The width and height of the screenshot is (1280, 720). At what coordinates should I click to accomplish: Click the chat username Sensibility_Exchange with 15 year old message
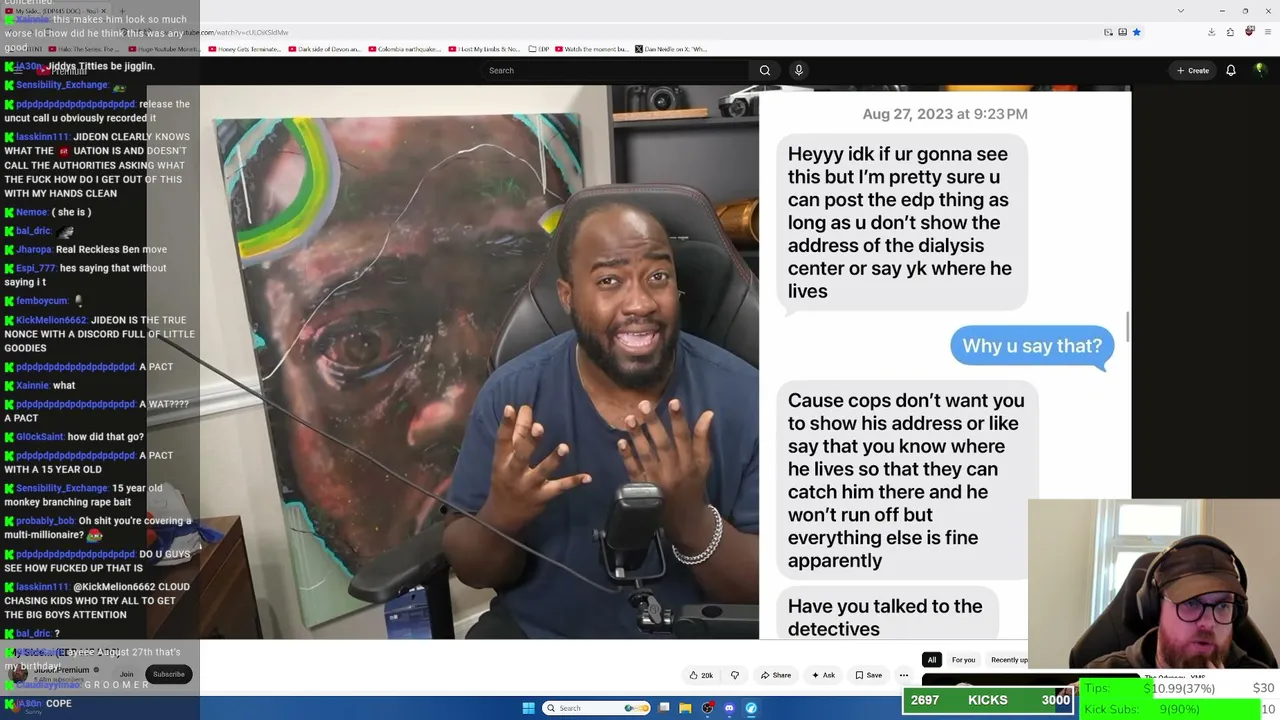61,488
